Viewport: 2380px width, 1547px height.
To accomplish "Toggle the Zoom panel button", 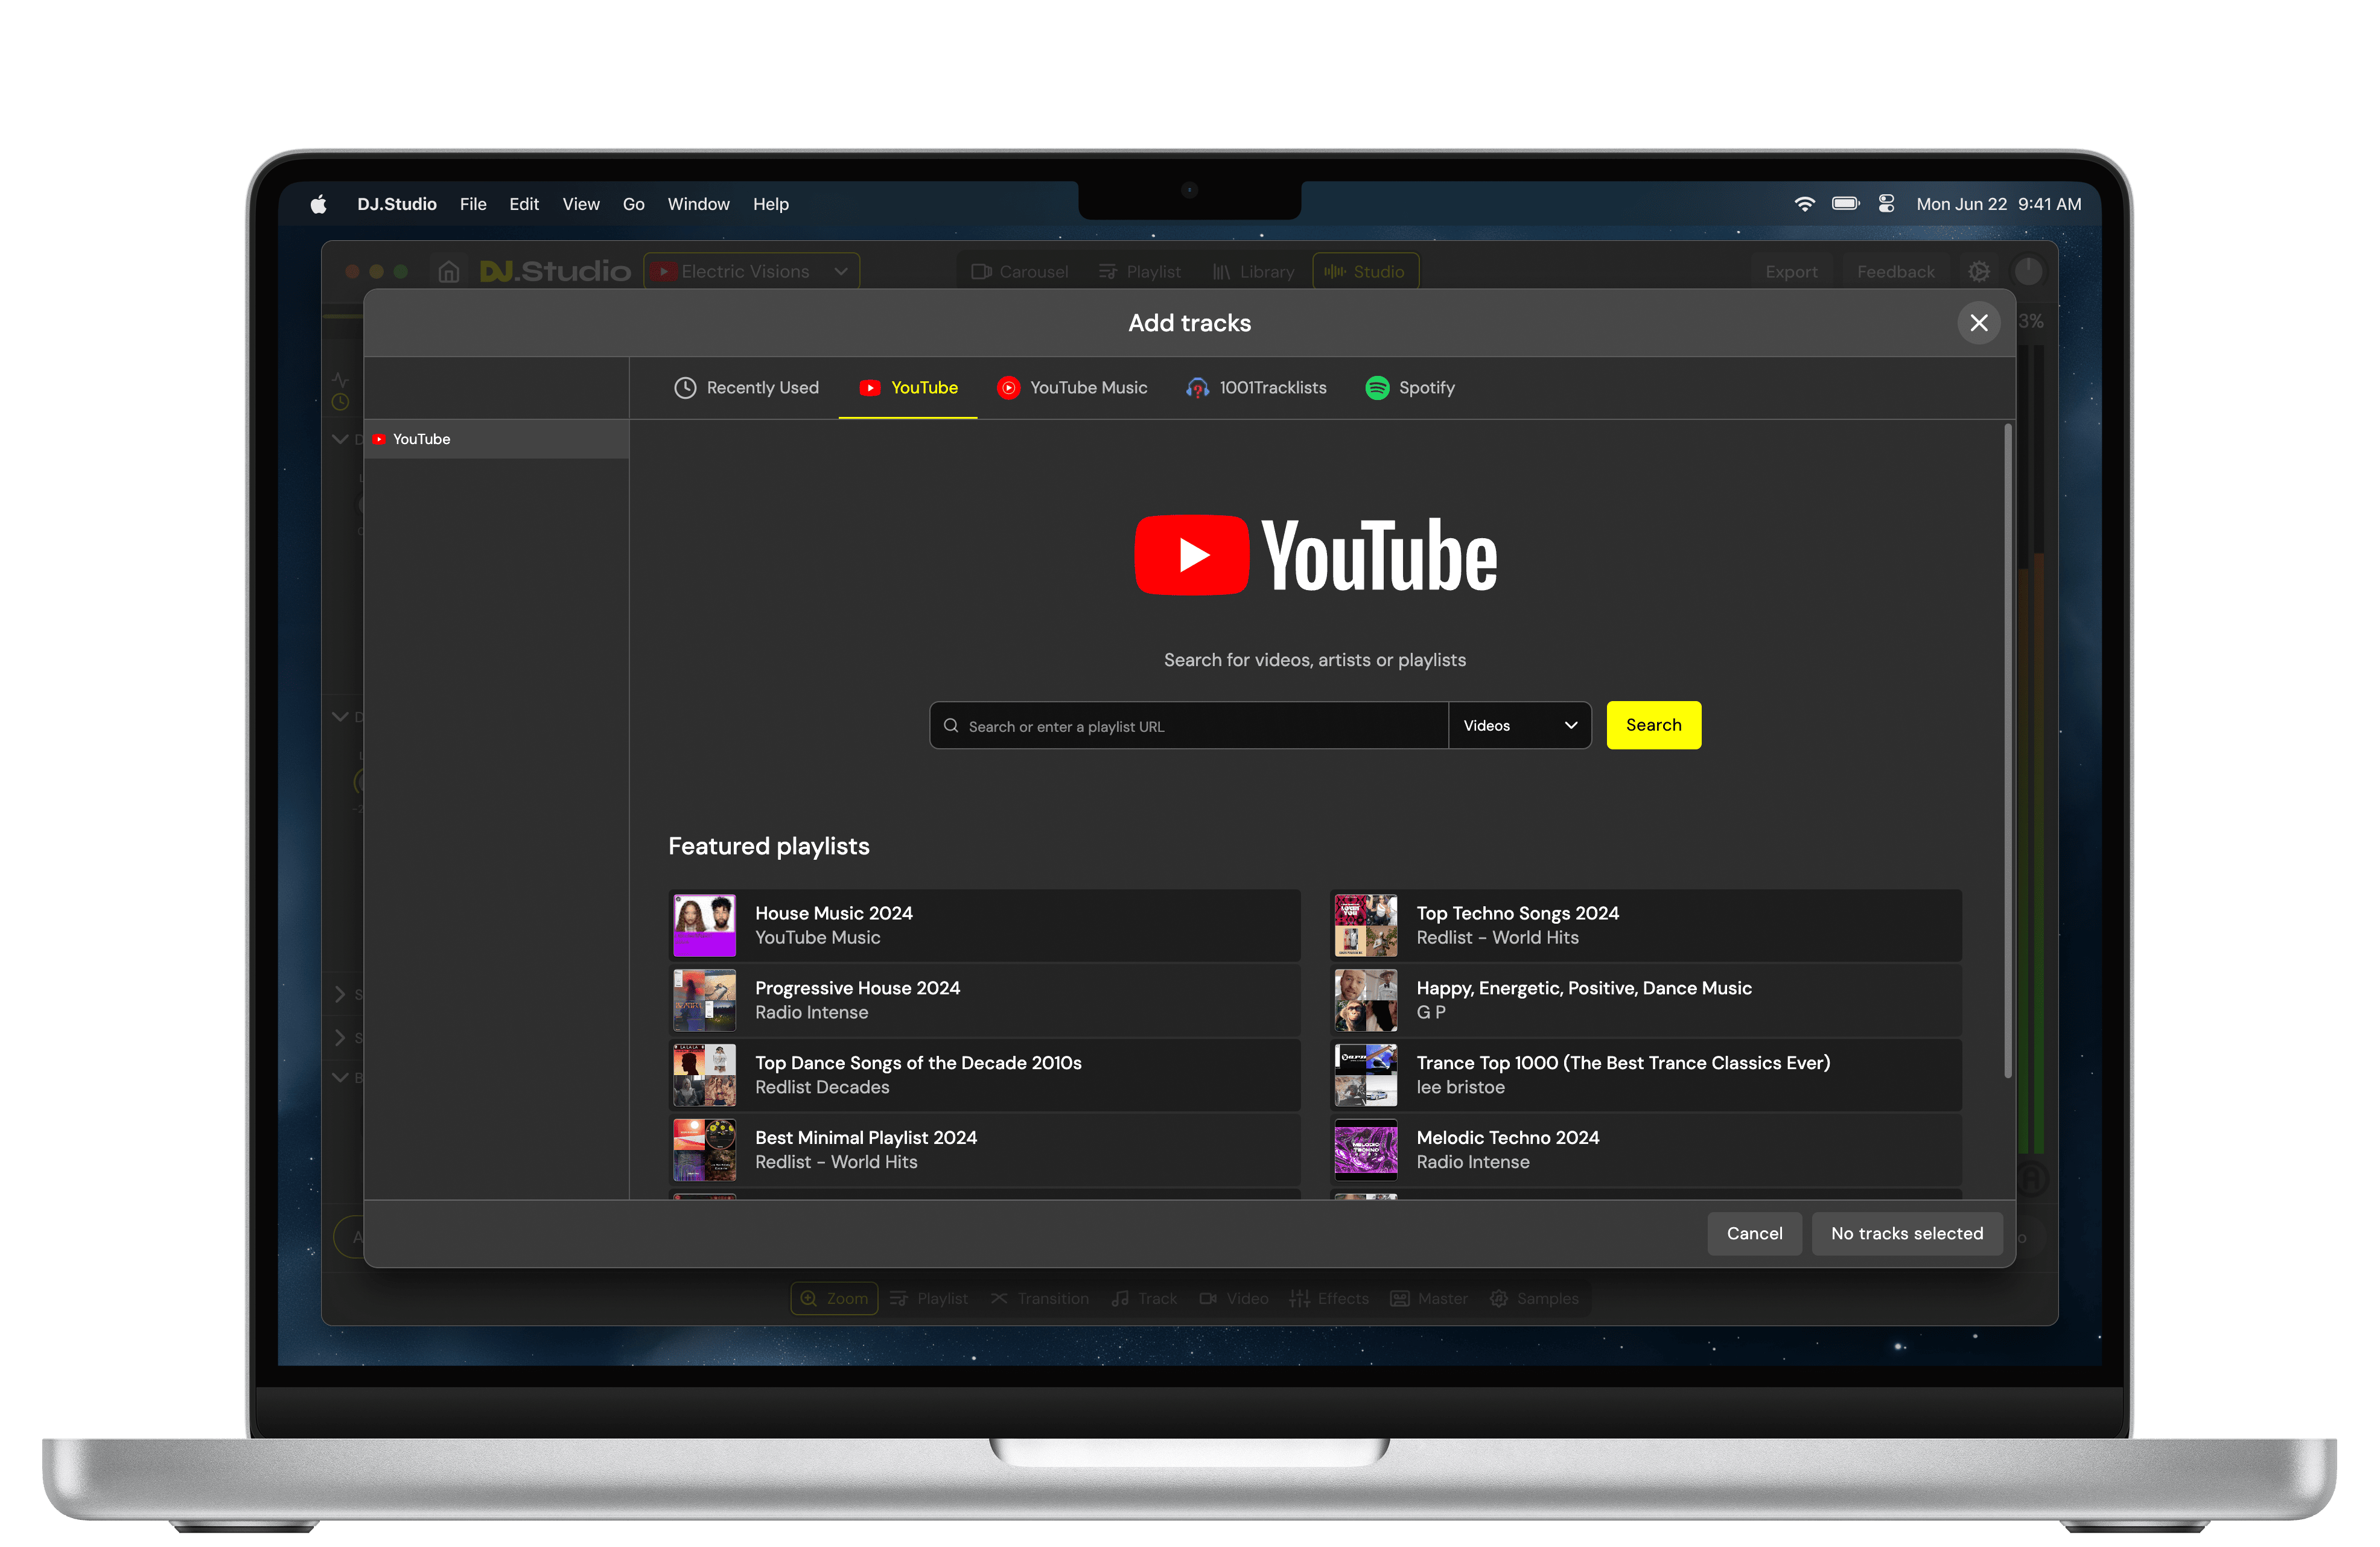I will pyautogui.click(x=834, y=1299).
